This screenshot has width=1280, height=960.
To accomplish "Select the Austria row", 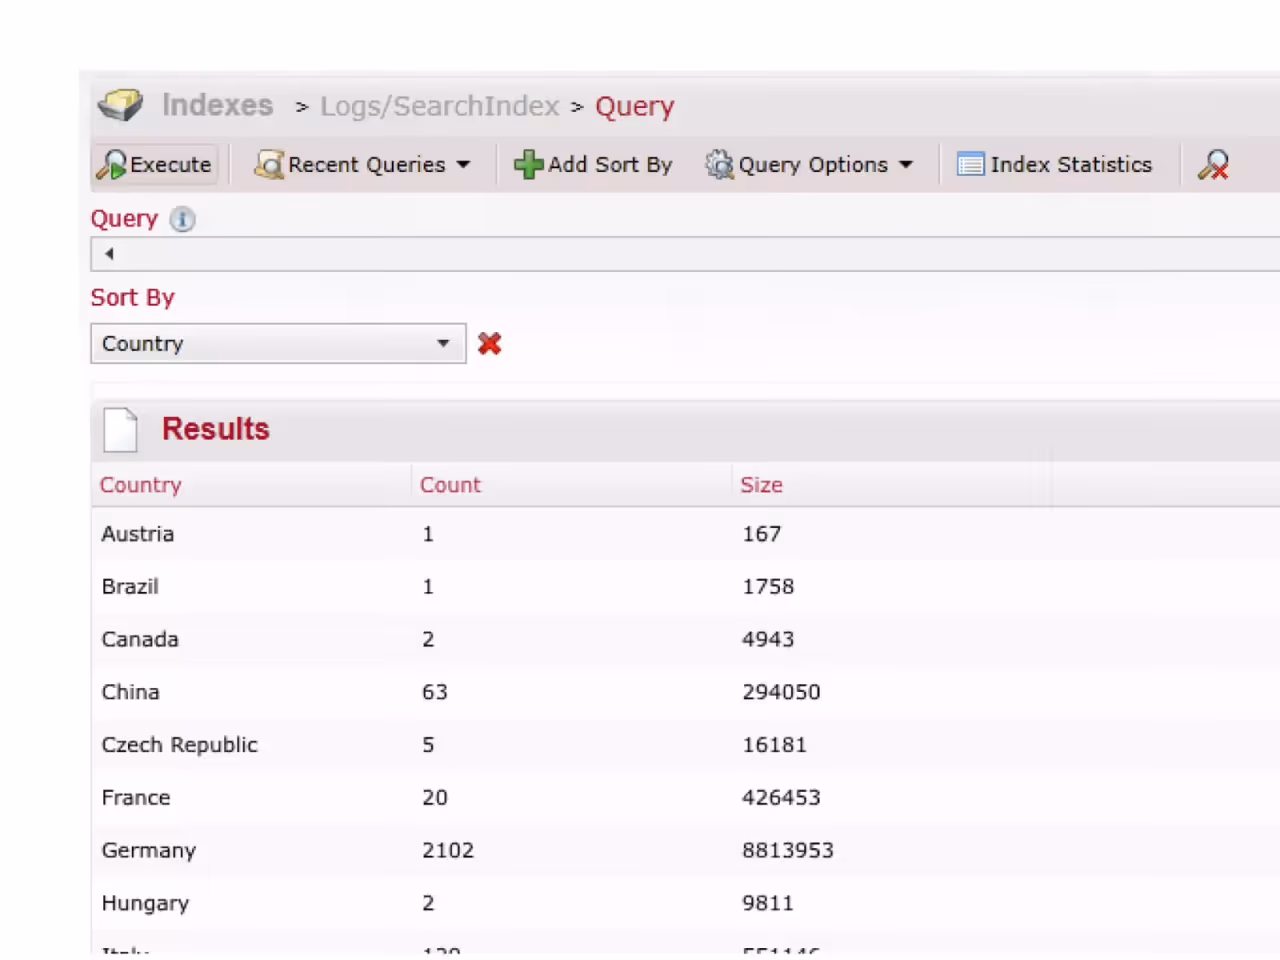I will point(685,534).
